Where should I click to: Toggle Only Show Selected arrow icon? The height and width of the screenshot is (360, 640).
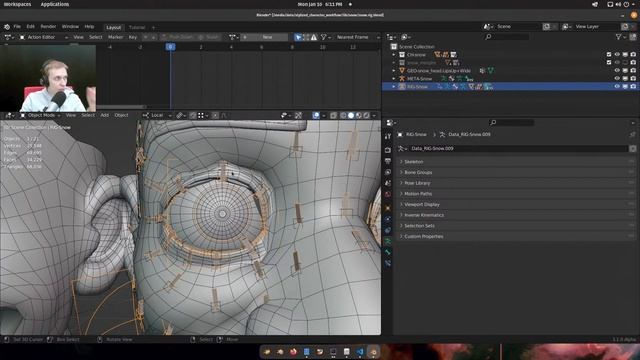coord(298,37)
